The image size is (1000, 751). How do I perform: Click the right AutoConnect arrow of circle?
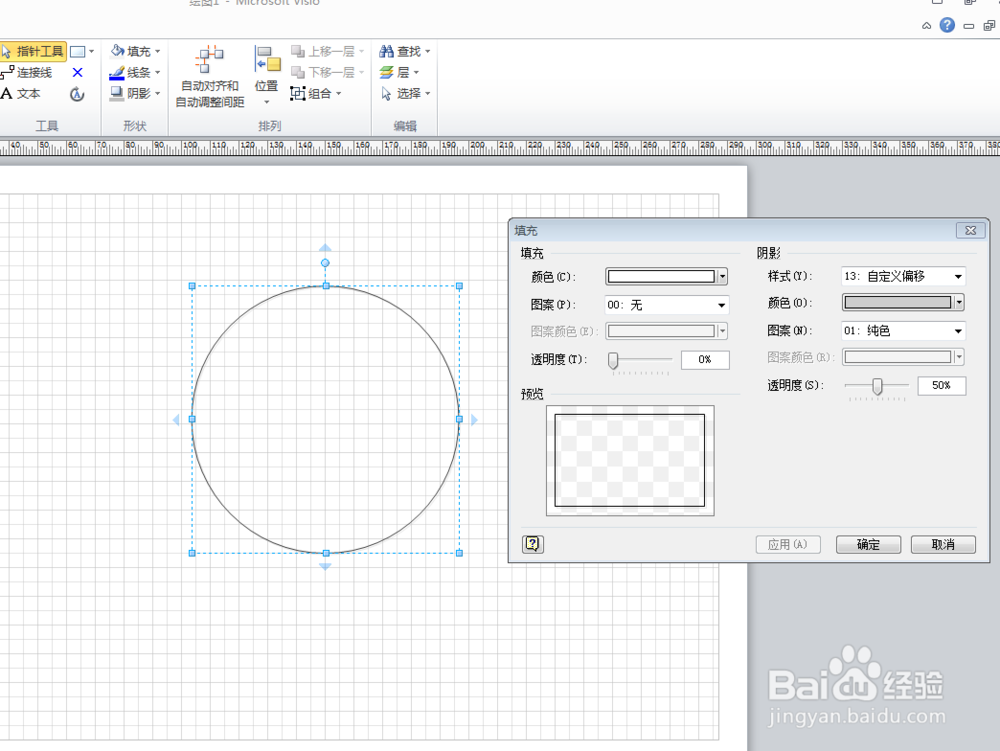[x=474, y=419]
